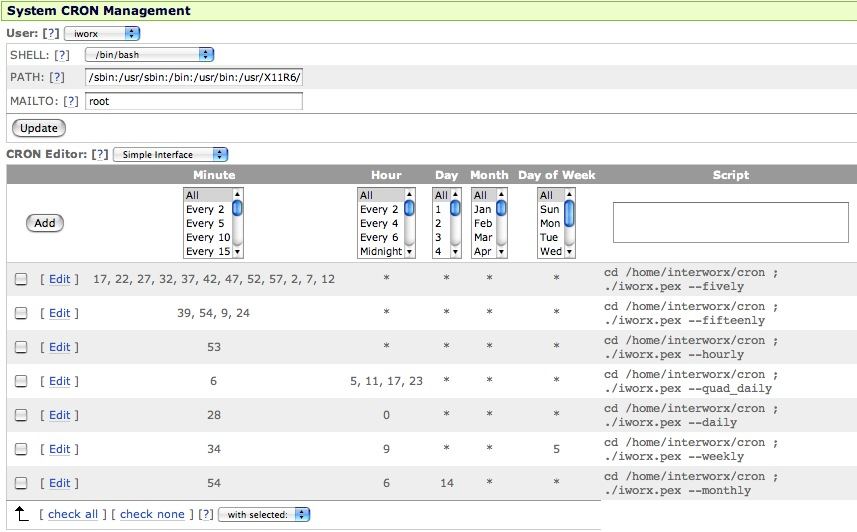The height and width of the screenshot is (532, 857).
Task: Open help [?] next to CRON Editor
Action: click(100, 154)
